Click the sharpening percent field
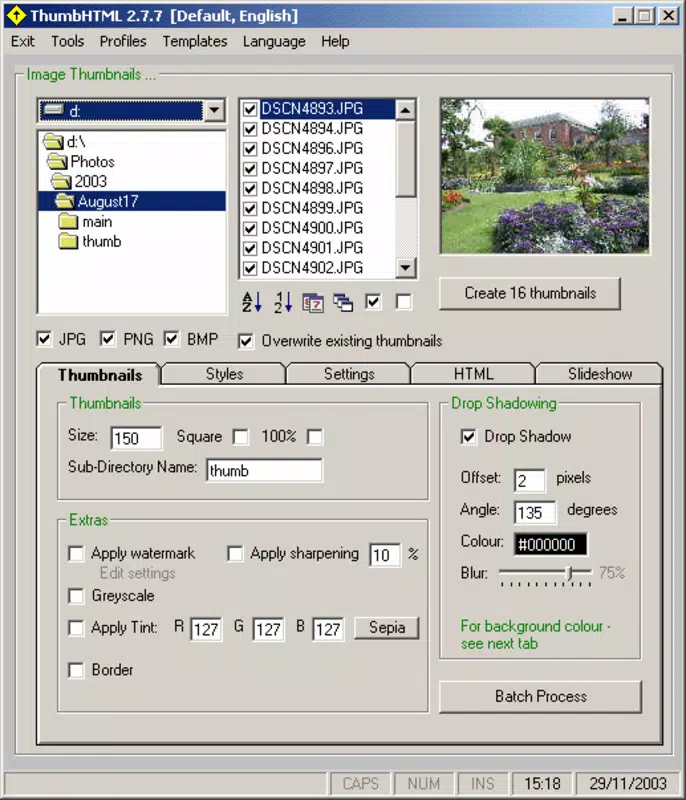 [x=385, y=555]
